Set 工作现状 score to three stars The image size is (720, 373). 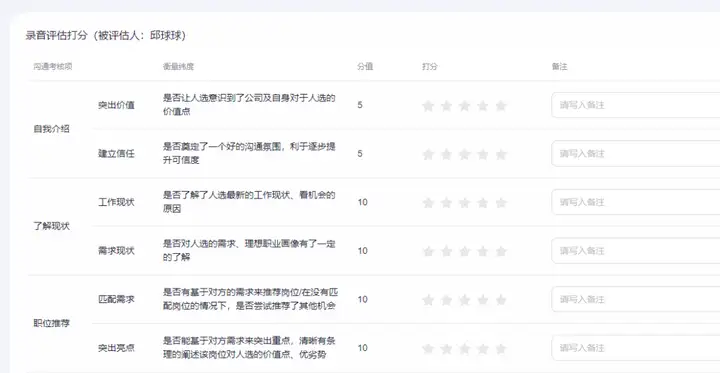click(x=464, y=203)
